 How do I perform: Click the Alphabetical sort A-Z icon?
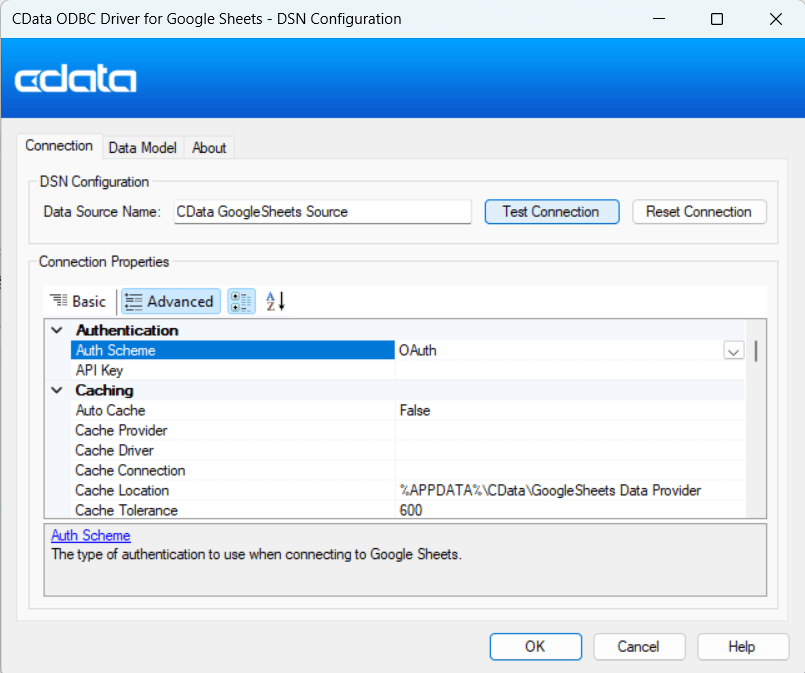tap(275, 301)
